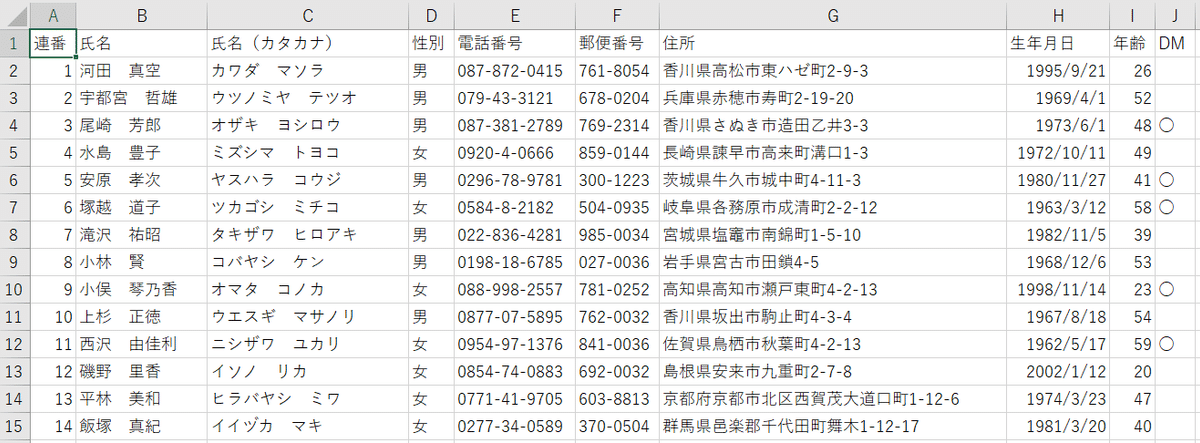This screenshot has height=443, width=1200.
Task: Select column A header
Action: [x=53, y=15]
